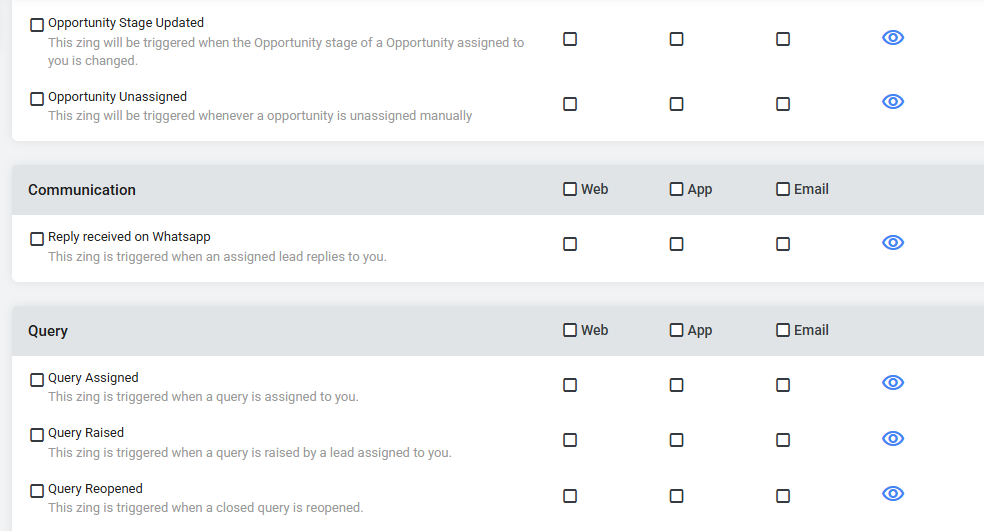Image resolution: width=984 pixels, height=531 pixels.
Task: Check Email checkbox in Query header
Action: point(783,330)
